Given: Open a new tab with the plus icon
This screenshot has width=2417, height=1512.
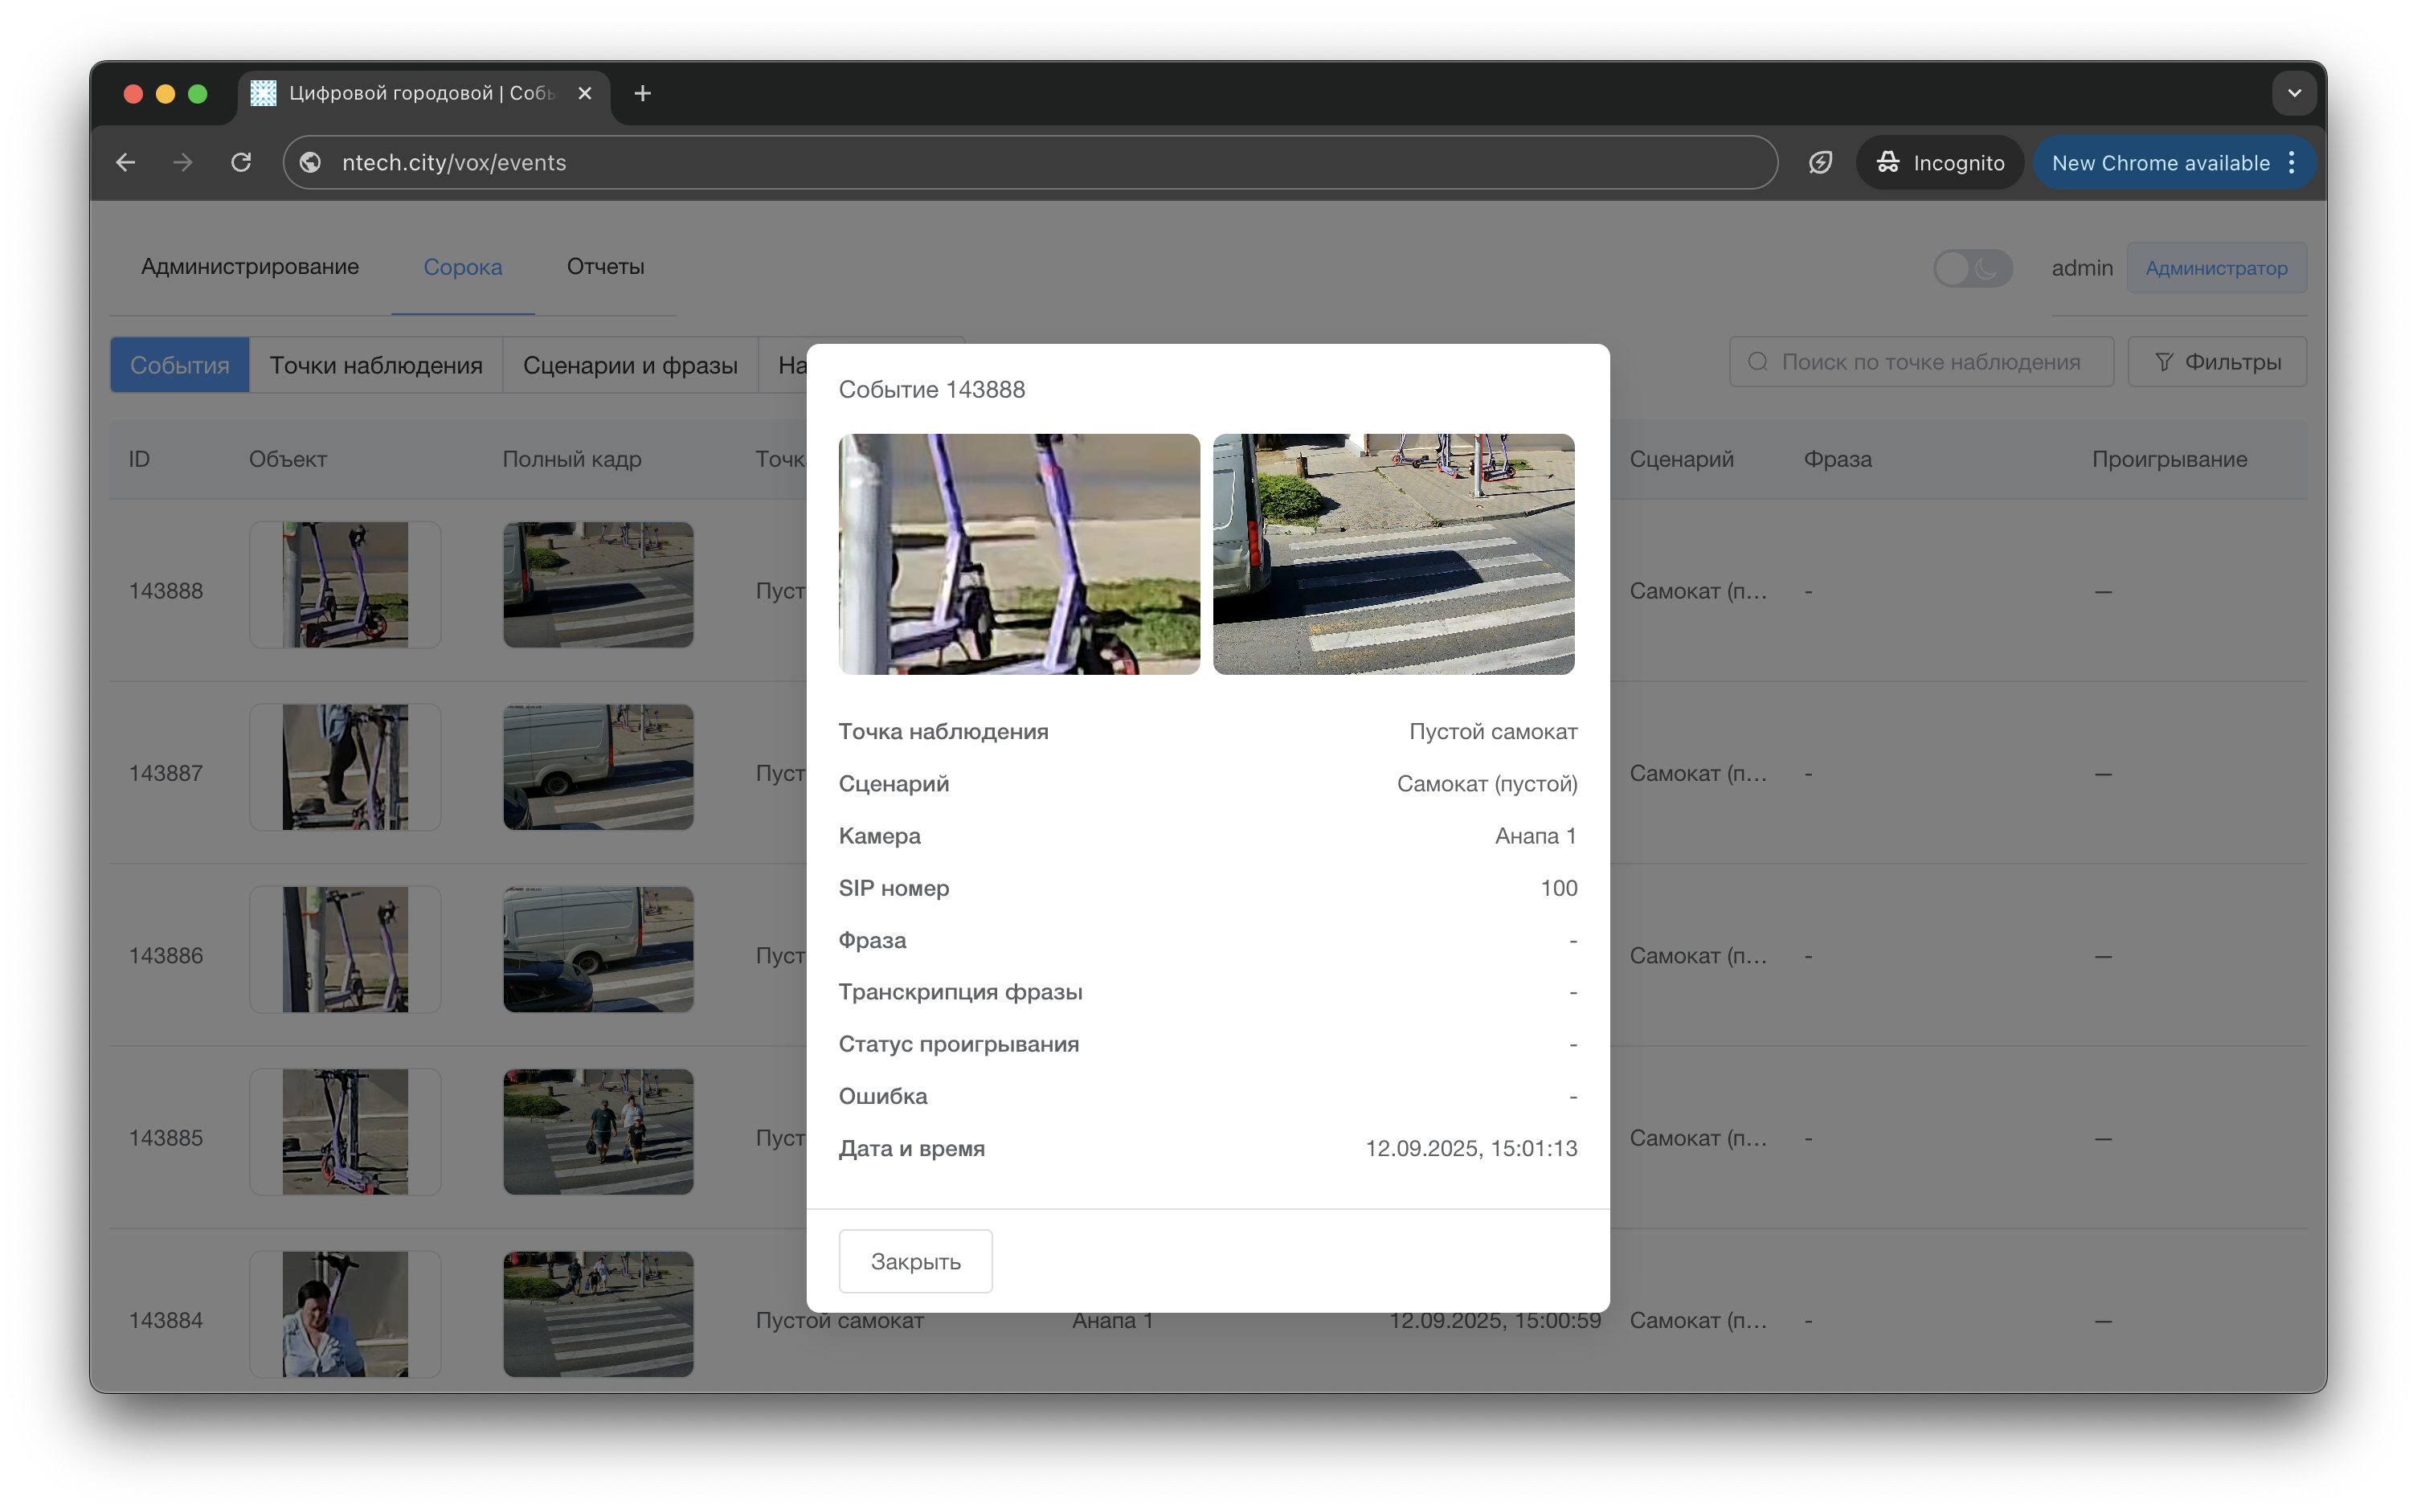Looking at the screenshot, I should [x=643, y=93].
